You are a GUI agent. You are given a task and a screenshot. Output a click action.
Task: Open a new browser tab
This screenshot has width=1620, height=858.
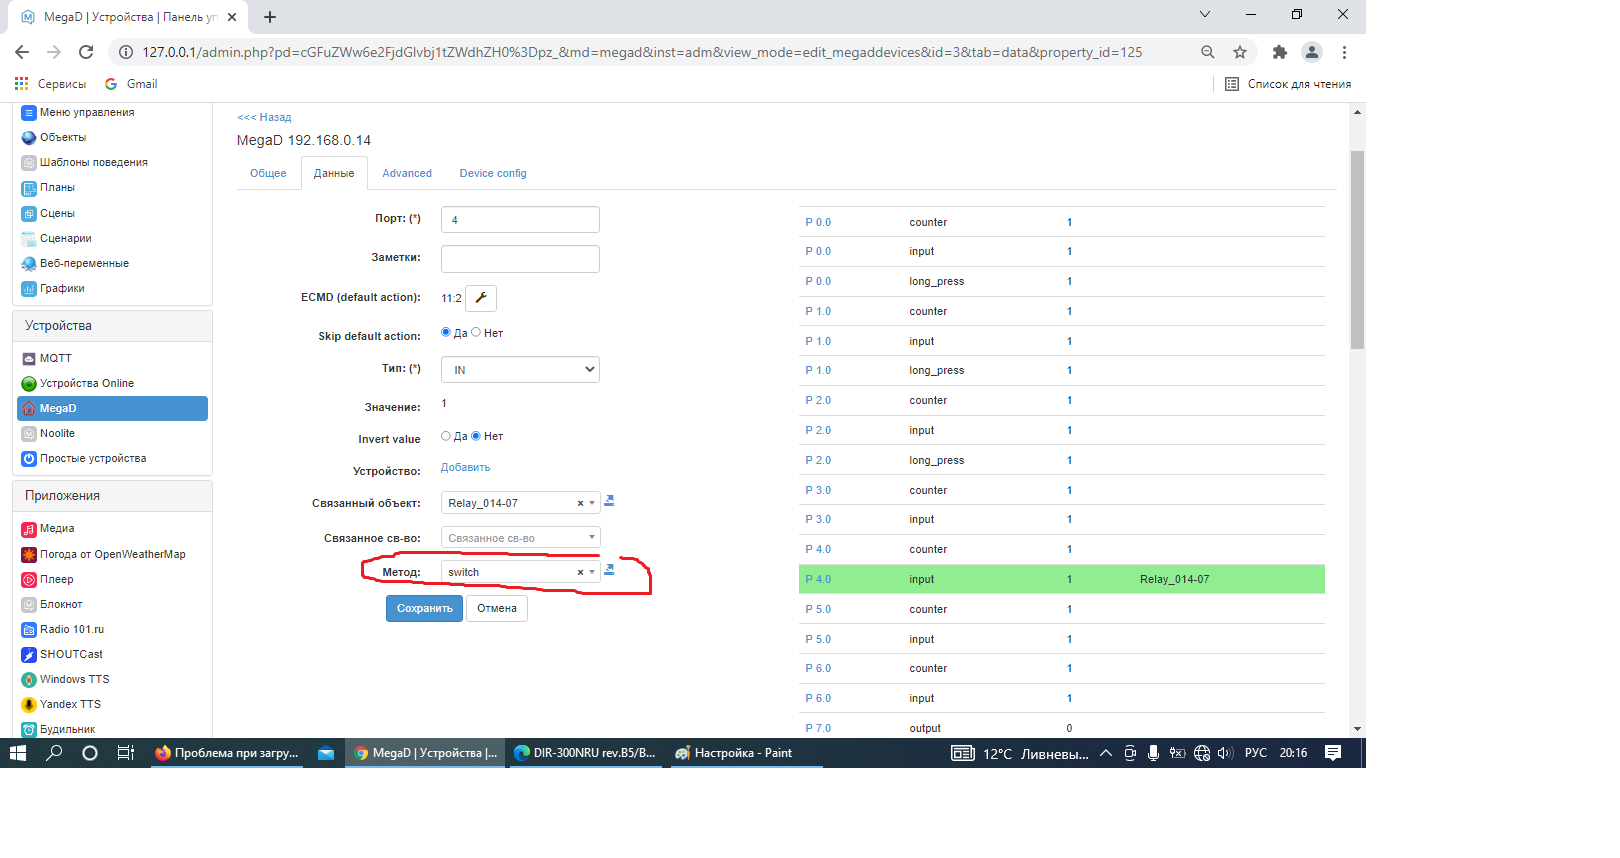(x=270, y=17)
